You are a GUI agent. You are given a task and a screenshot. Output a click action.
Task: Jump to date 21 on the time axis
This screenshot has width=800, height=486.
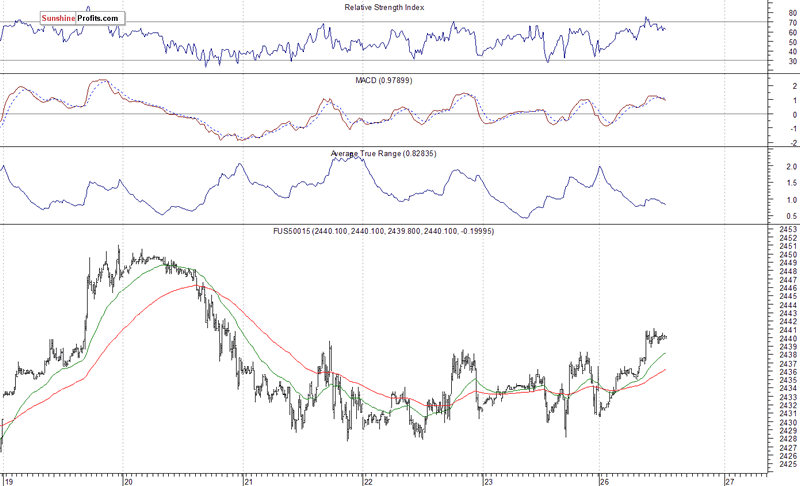click(x=248, y=479)
